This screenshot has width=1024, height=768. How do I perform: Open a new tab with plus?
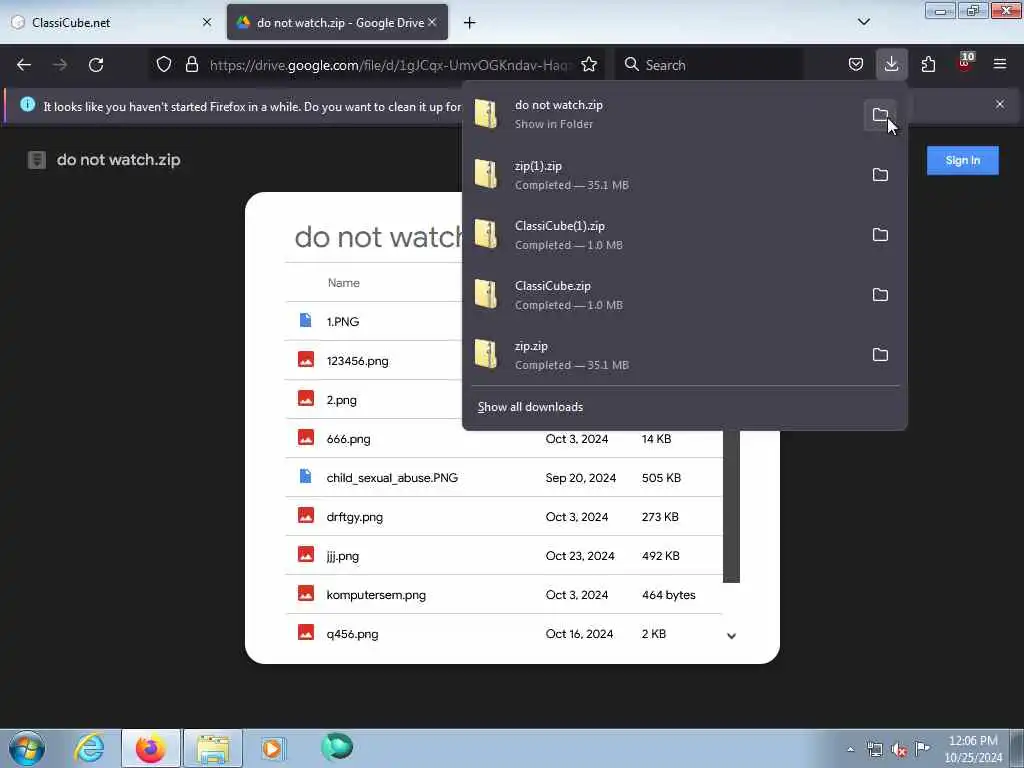(x=470, y=23)
